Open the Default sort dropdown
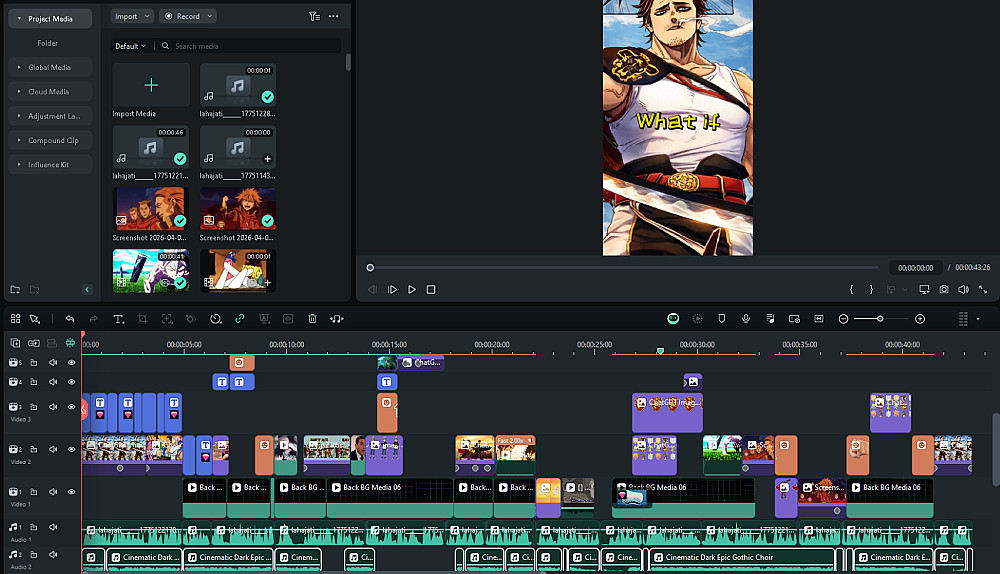The width and height of the screenshot is (1000, 574). point(130,46)
